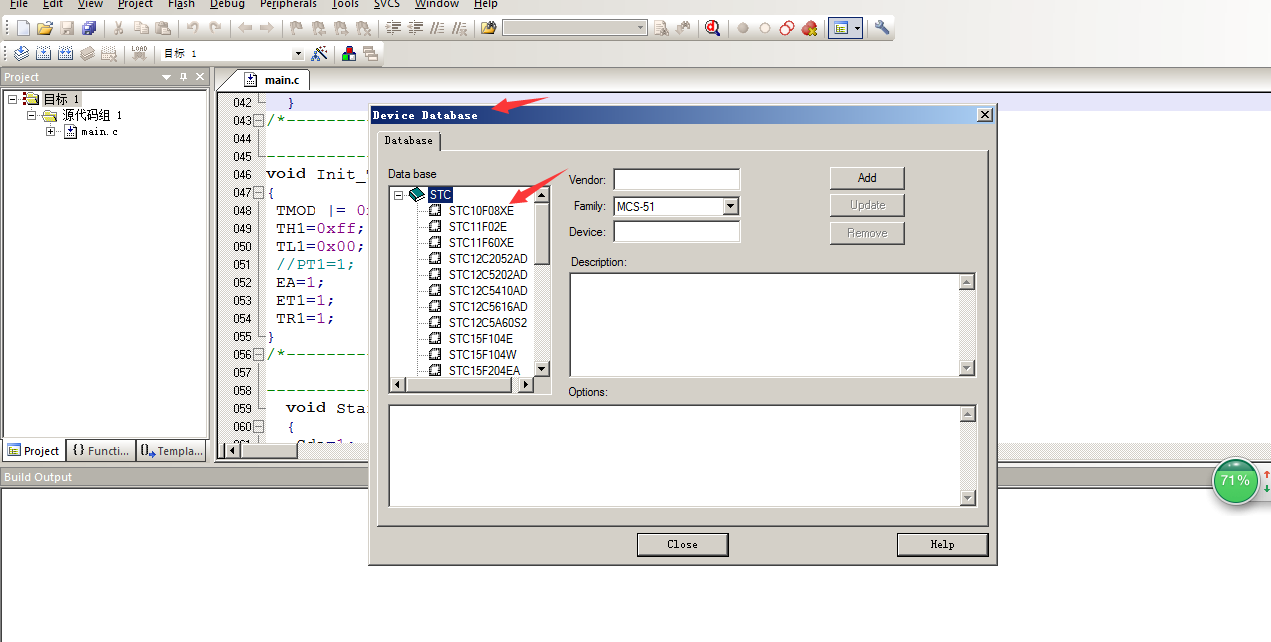The image size is (1271, 642).
Task: Navigate forwards arrow
Action: (266, 28)
